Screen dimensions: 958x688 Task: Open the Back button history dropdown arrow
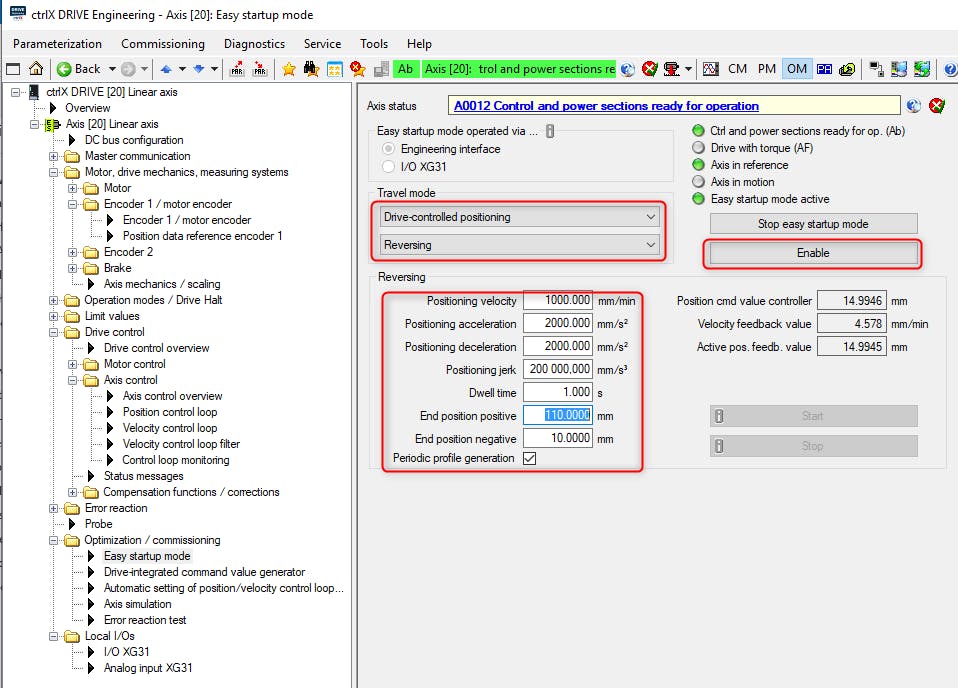click(112, 69)
